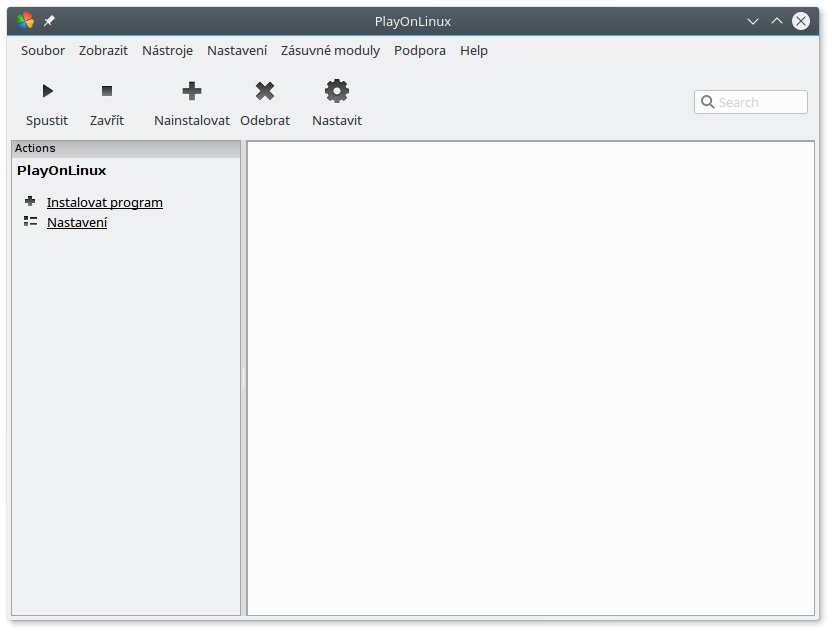Minimize the PlayOnLinux window
This screenshot has width=832, height=633.
pos(752,21)
